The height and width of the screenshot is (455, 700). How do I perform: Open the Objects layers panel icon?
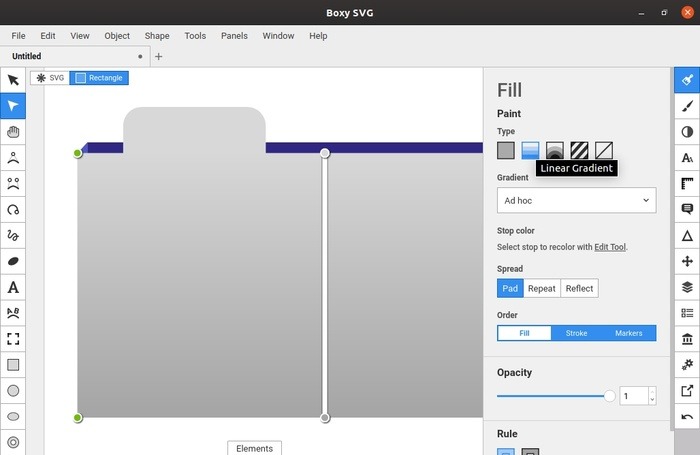click(687, 287)
